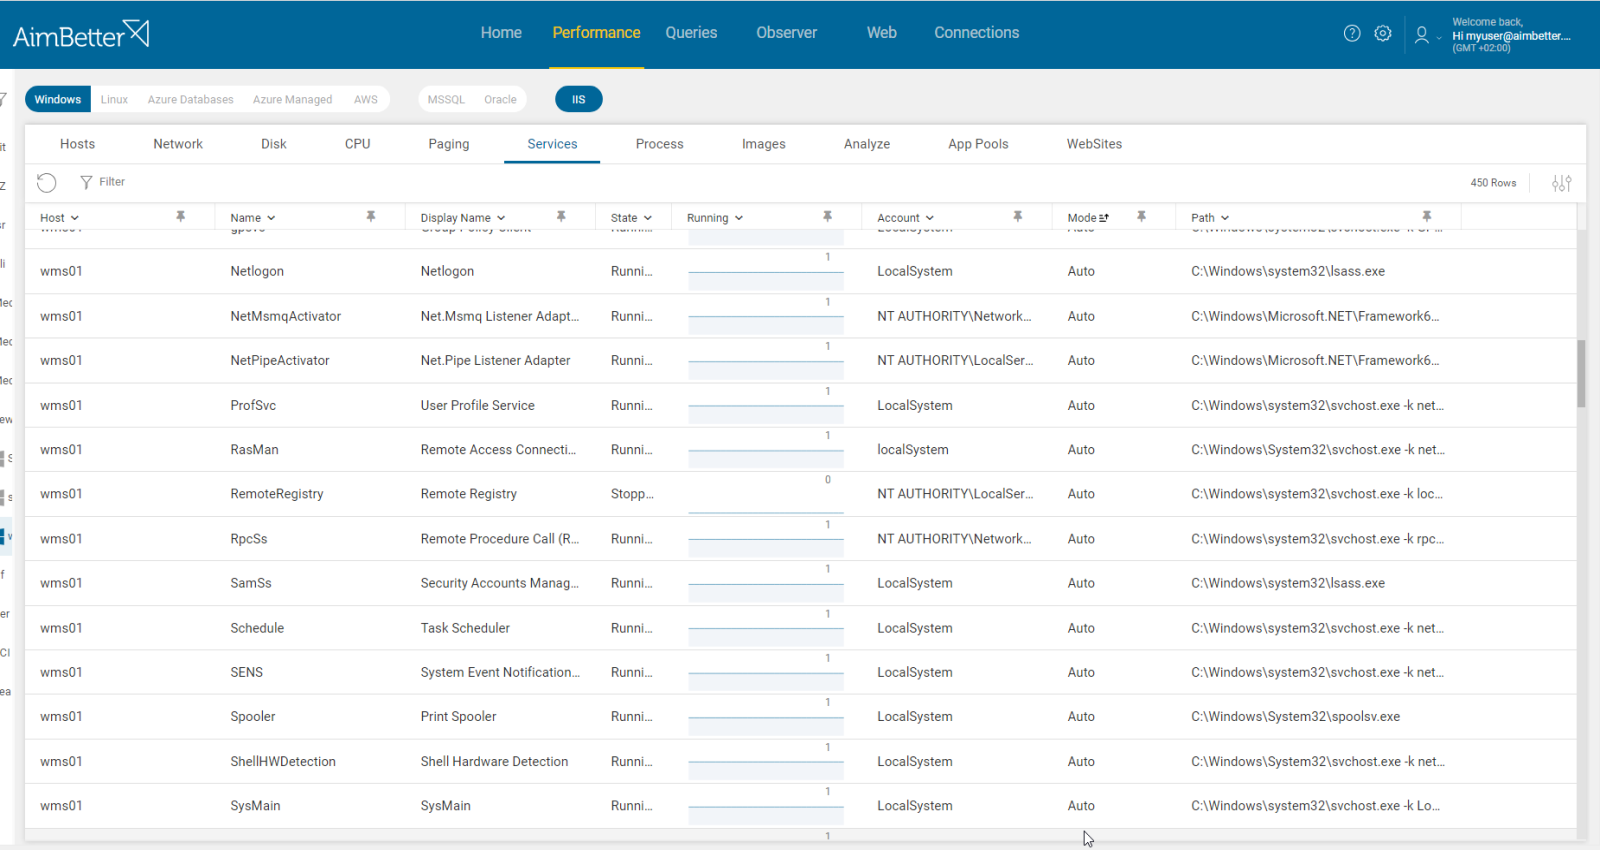
Task: Select the Azure Databases toggle
Action: (191, 99)
